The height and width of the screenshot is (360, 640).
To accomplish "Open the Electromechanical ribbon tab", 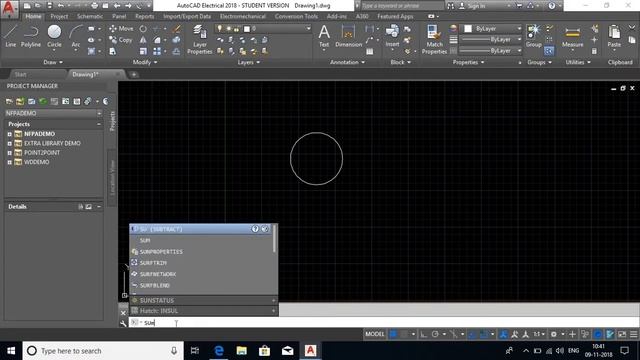I will [242, 16].
